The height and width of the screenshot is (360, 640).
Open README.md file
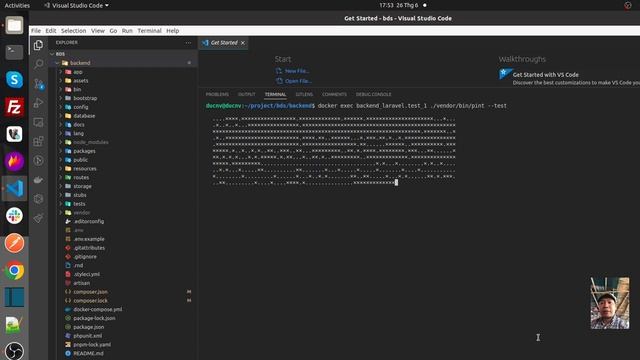pos(89,353)
